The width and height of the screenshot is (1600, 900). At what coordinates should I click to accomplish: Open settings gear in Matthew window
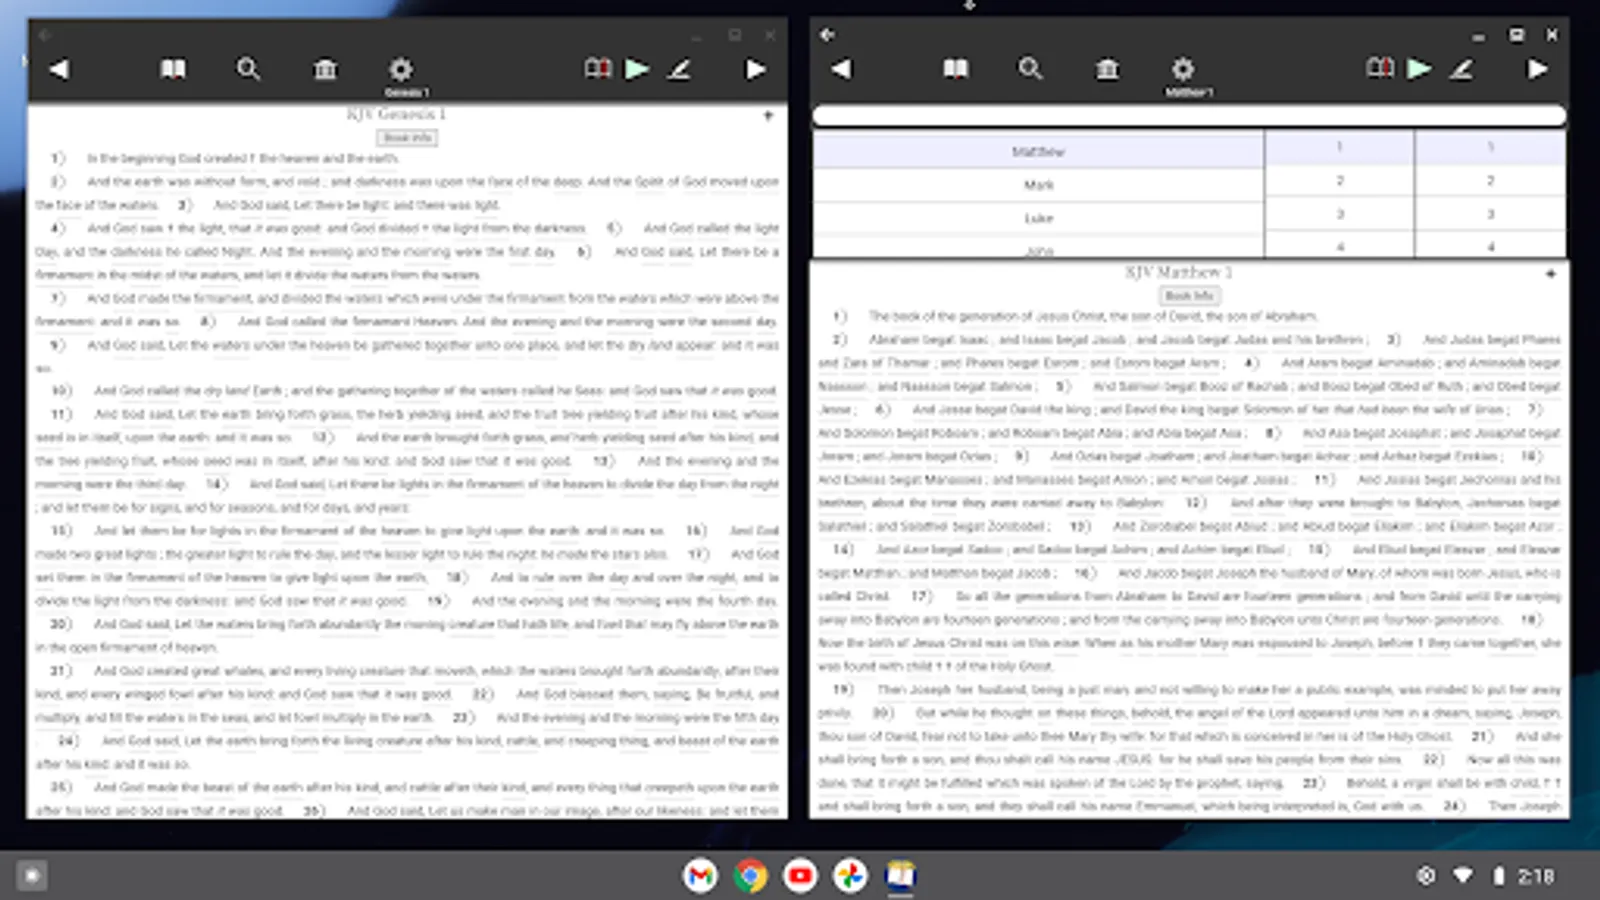tap(1182, 69)
